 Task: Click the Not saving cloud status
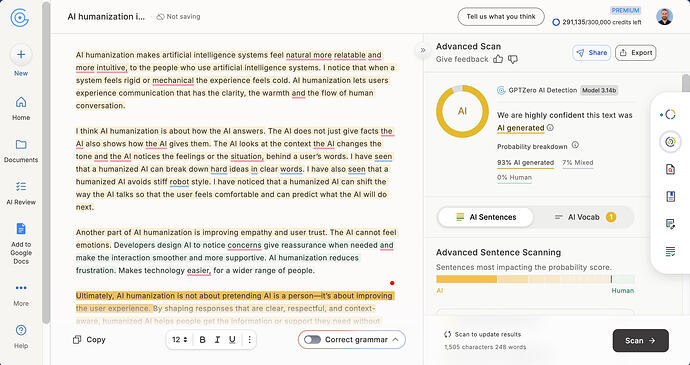coord(178,17)
